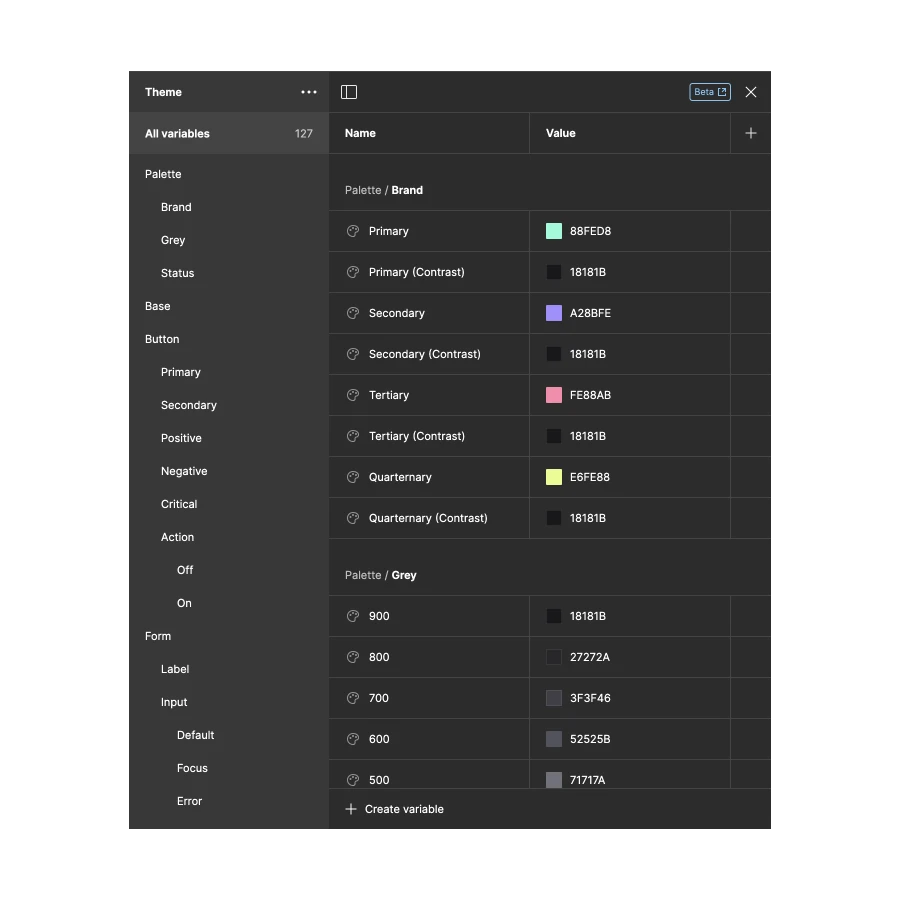Click the color icon beside Grey 700

(353, 698)
